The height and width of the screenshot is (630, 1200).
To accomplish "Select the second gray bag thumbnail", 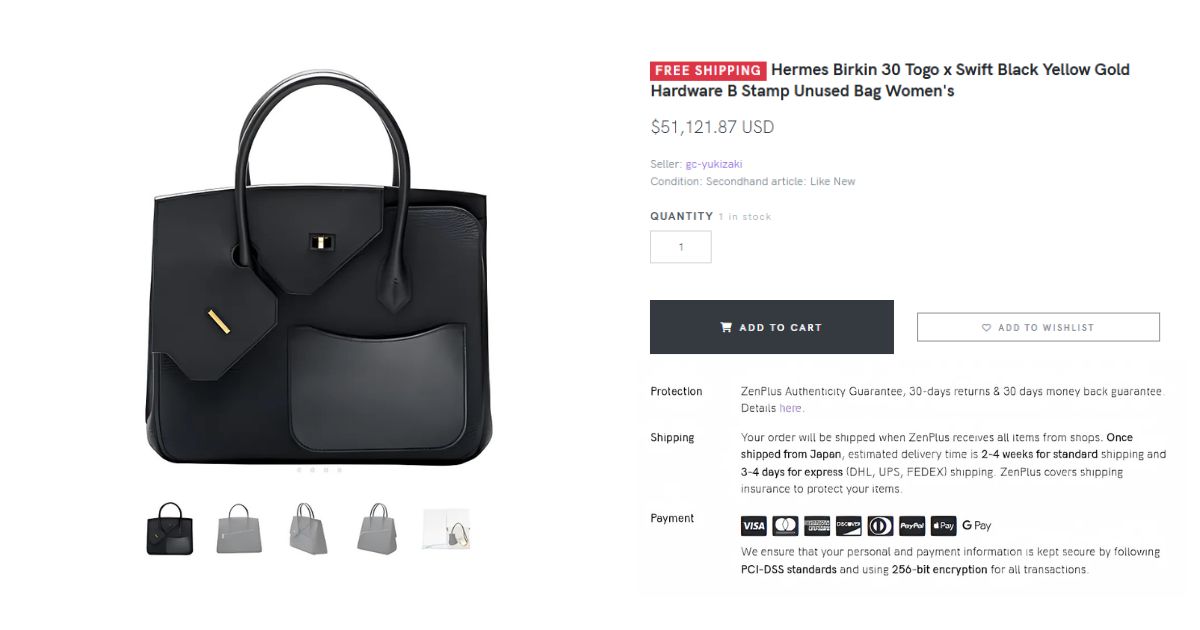I will point(239,529).
